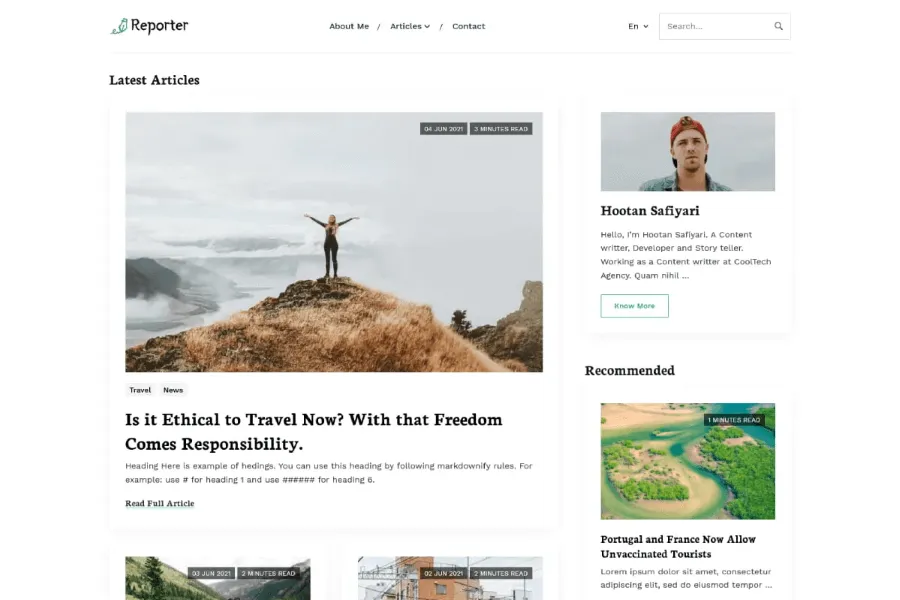900x600 pixels.
Task: Open the 03 Jun 2021 article thumbnail
Action: pos(218,578)
